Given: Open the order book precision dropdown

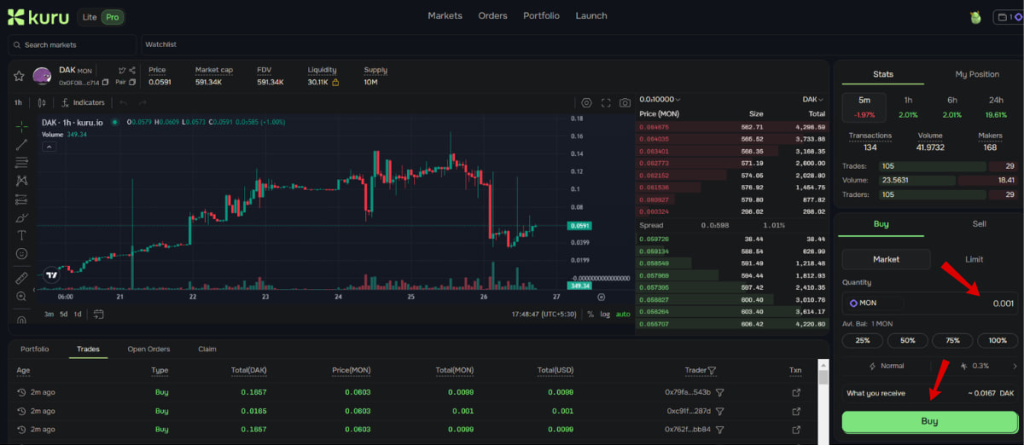Looking at the screenshot, I should tap(663, 100).
